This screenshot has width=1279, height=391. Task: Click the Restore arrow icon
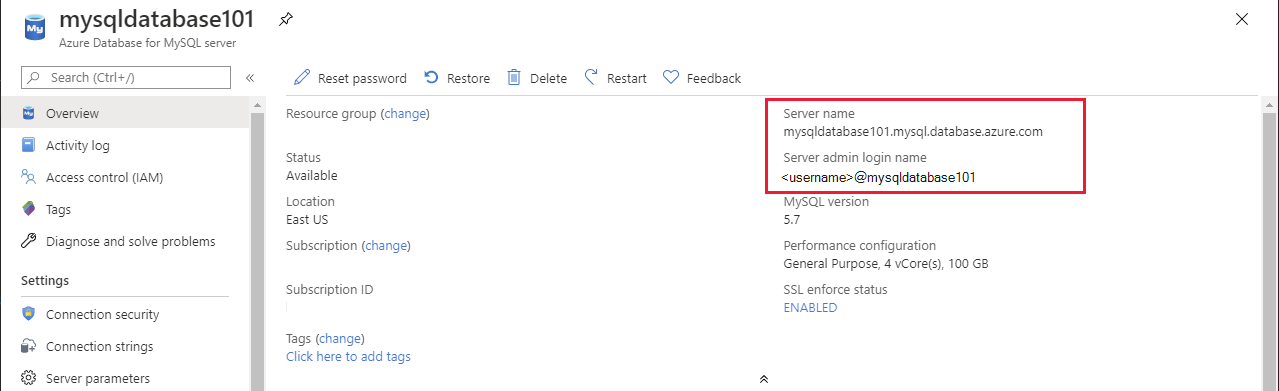tap(431, 78)
